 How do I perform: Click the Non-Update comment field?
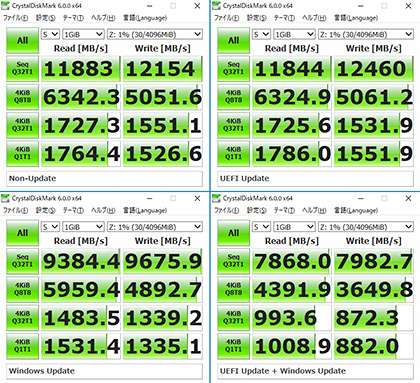coord(104,179)
